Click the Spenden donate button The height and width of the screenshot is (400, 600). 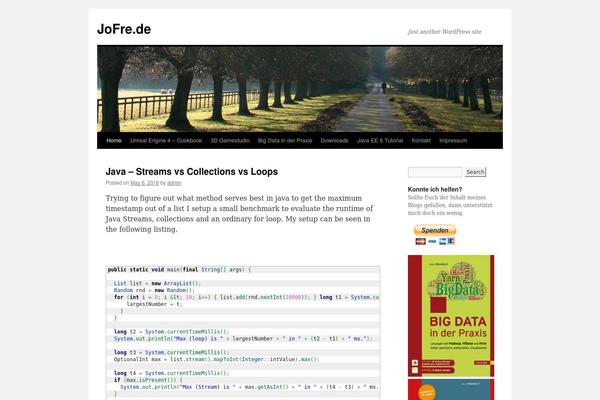[x=435, y=230]
